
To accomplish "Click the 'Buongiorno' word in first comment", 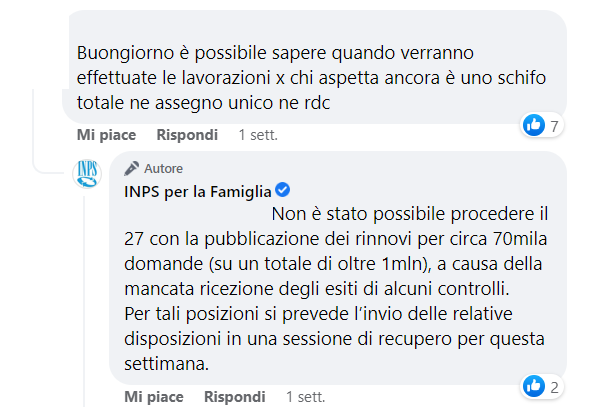I will (x=126, y=53).
